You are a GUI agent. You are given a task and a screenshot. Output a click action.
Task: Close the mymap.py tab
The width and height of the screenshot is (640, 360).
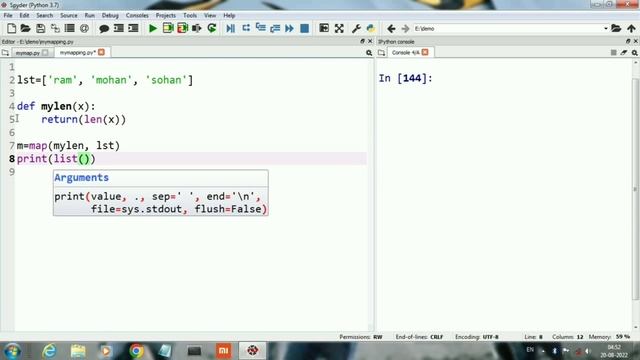45,53
